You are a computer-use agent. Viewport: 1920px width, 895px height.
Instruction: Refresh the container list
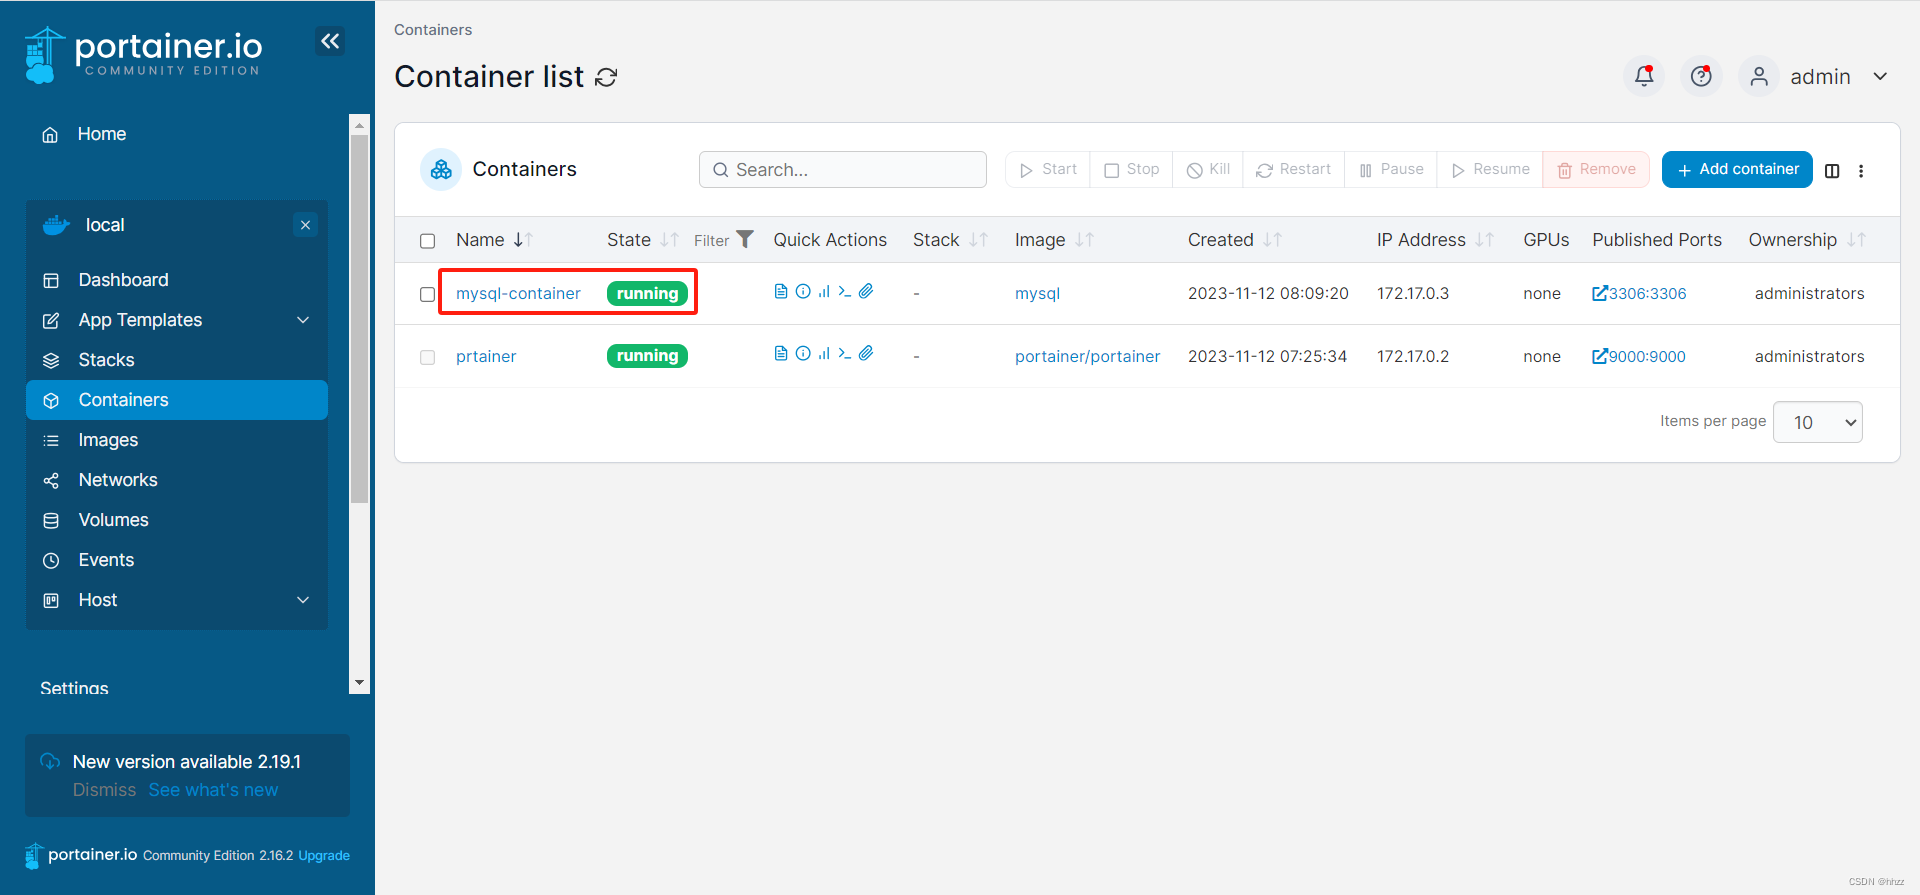click(606, 77)
